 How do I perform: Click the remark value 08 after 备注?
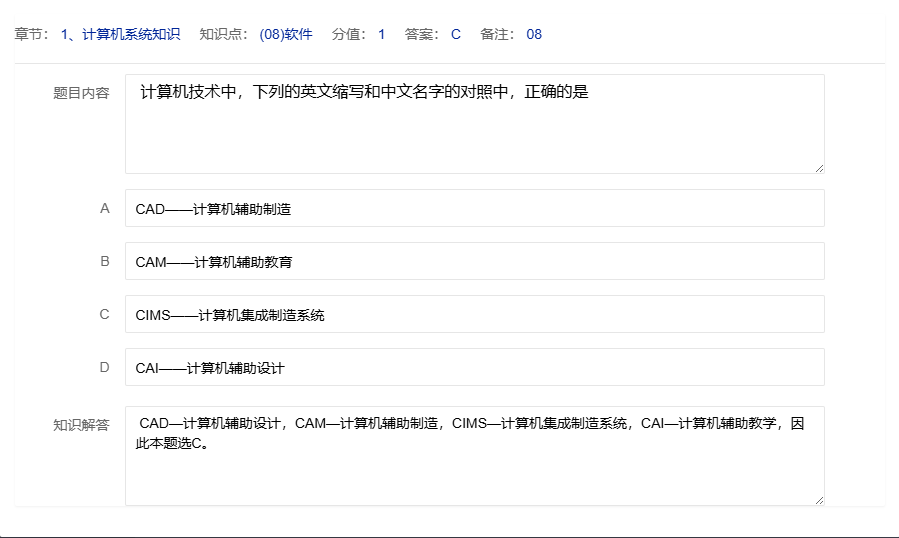534,35
